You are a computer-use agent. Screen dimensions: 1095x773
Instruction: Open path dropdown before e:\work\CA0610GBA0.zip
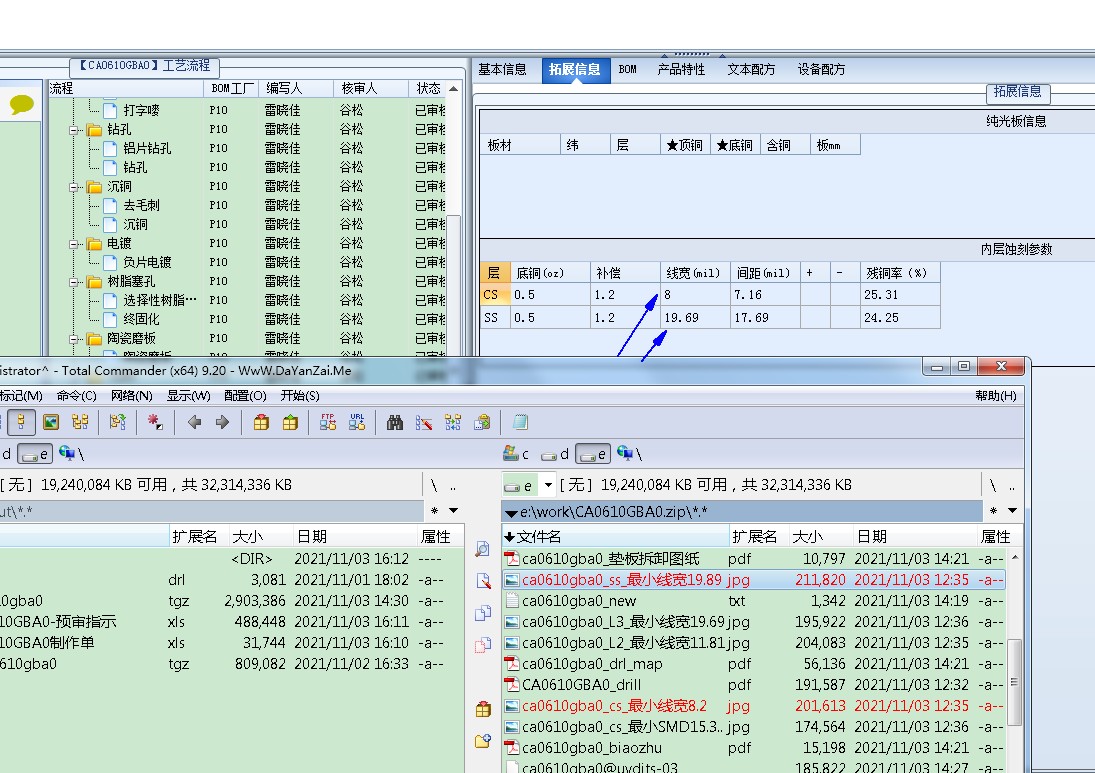[x=511, y=513]
